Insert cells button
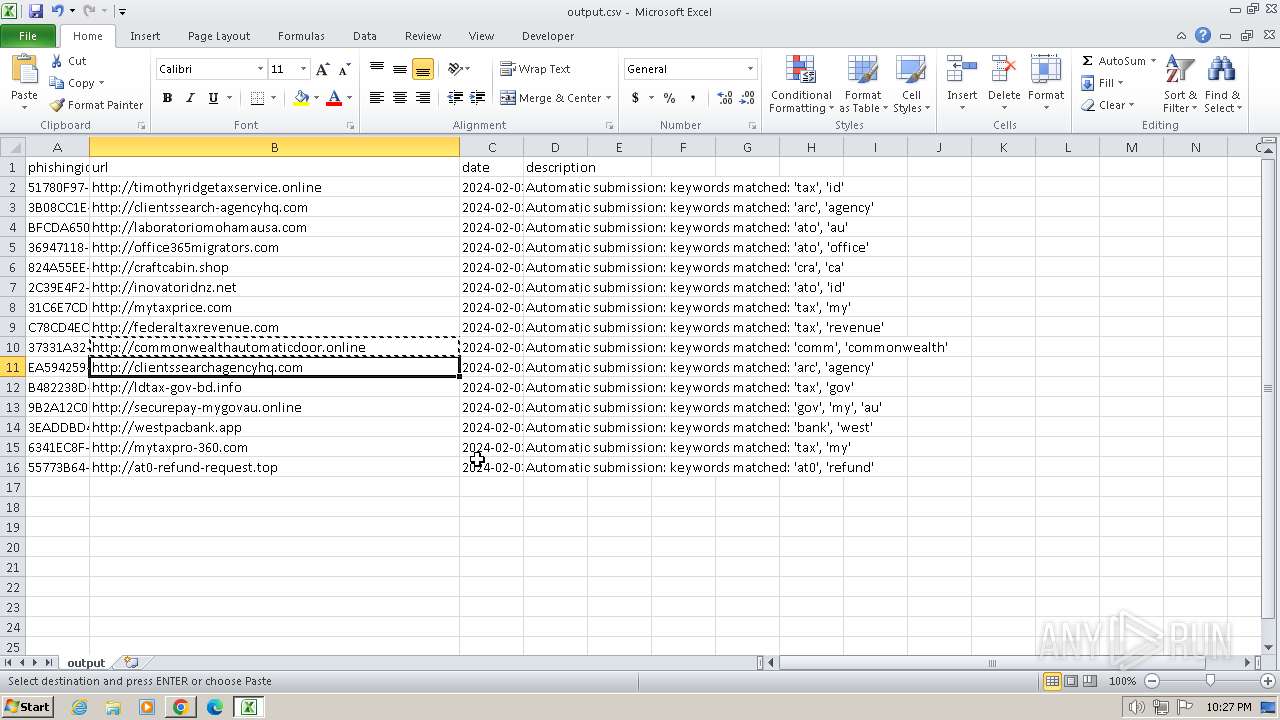 [962, 84]
